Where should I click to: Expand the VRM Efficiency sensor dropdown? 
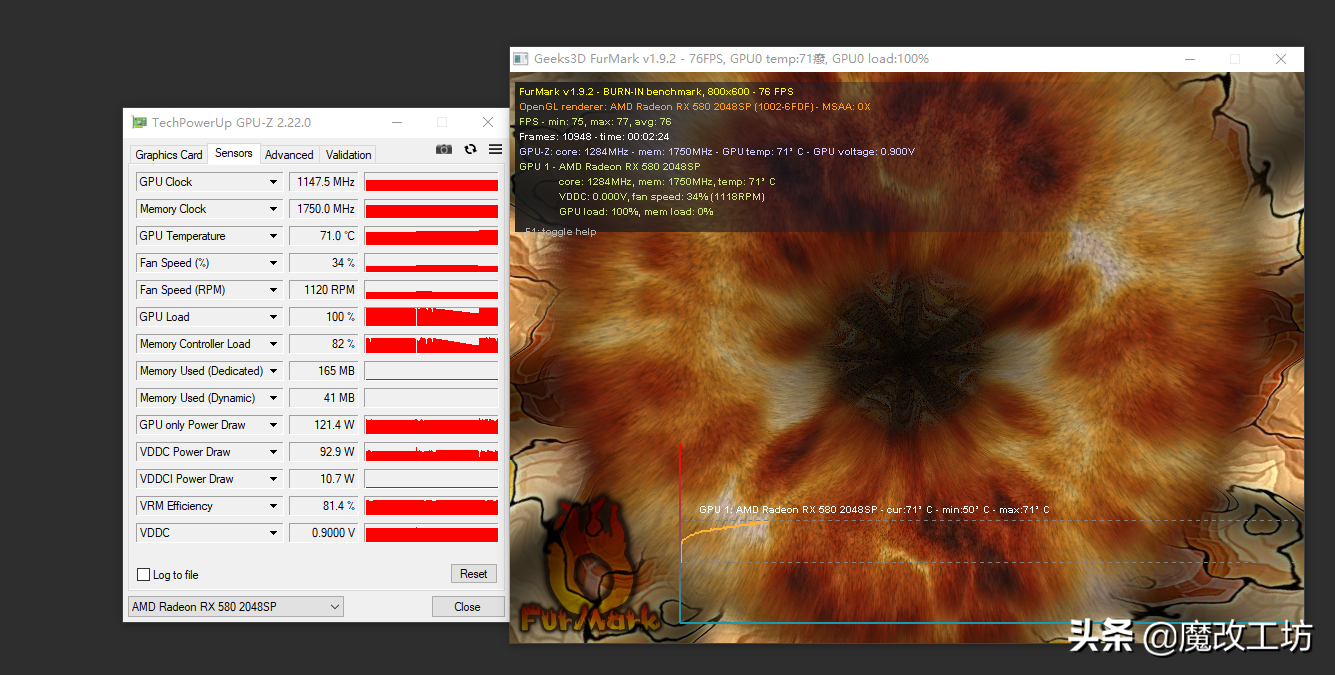[x=273, y=506]
